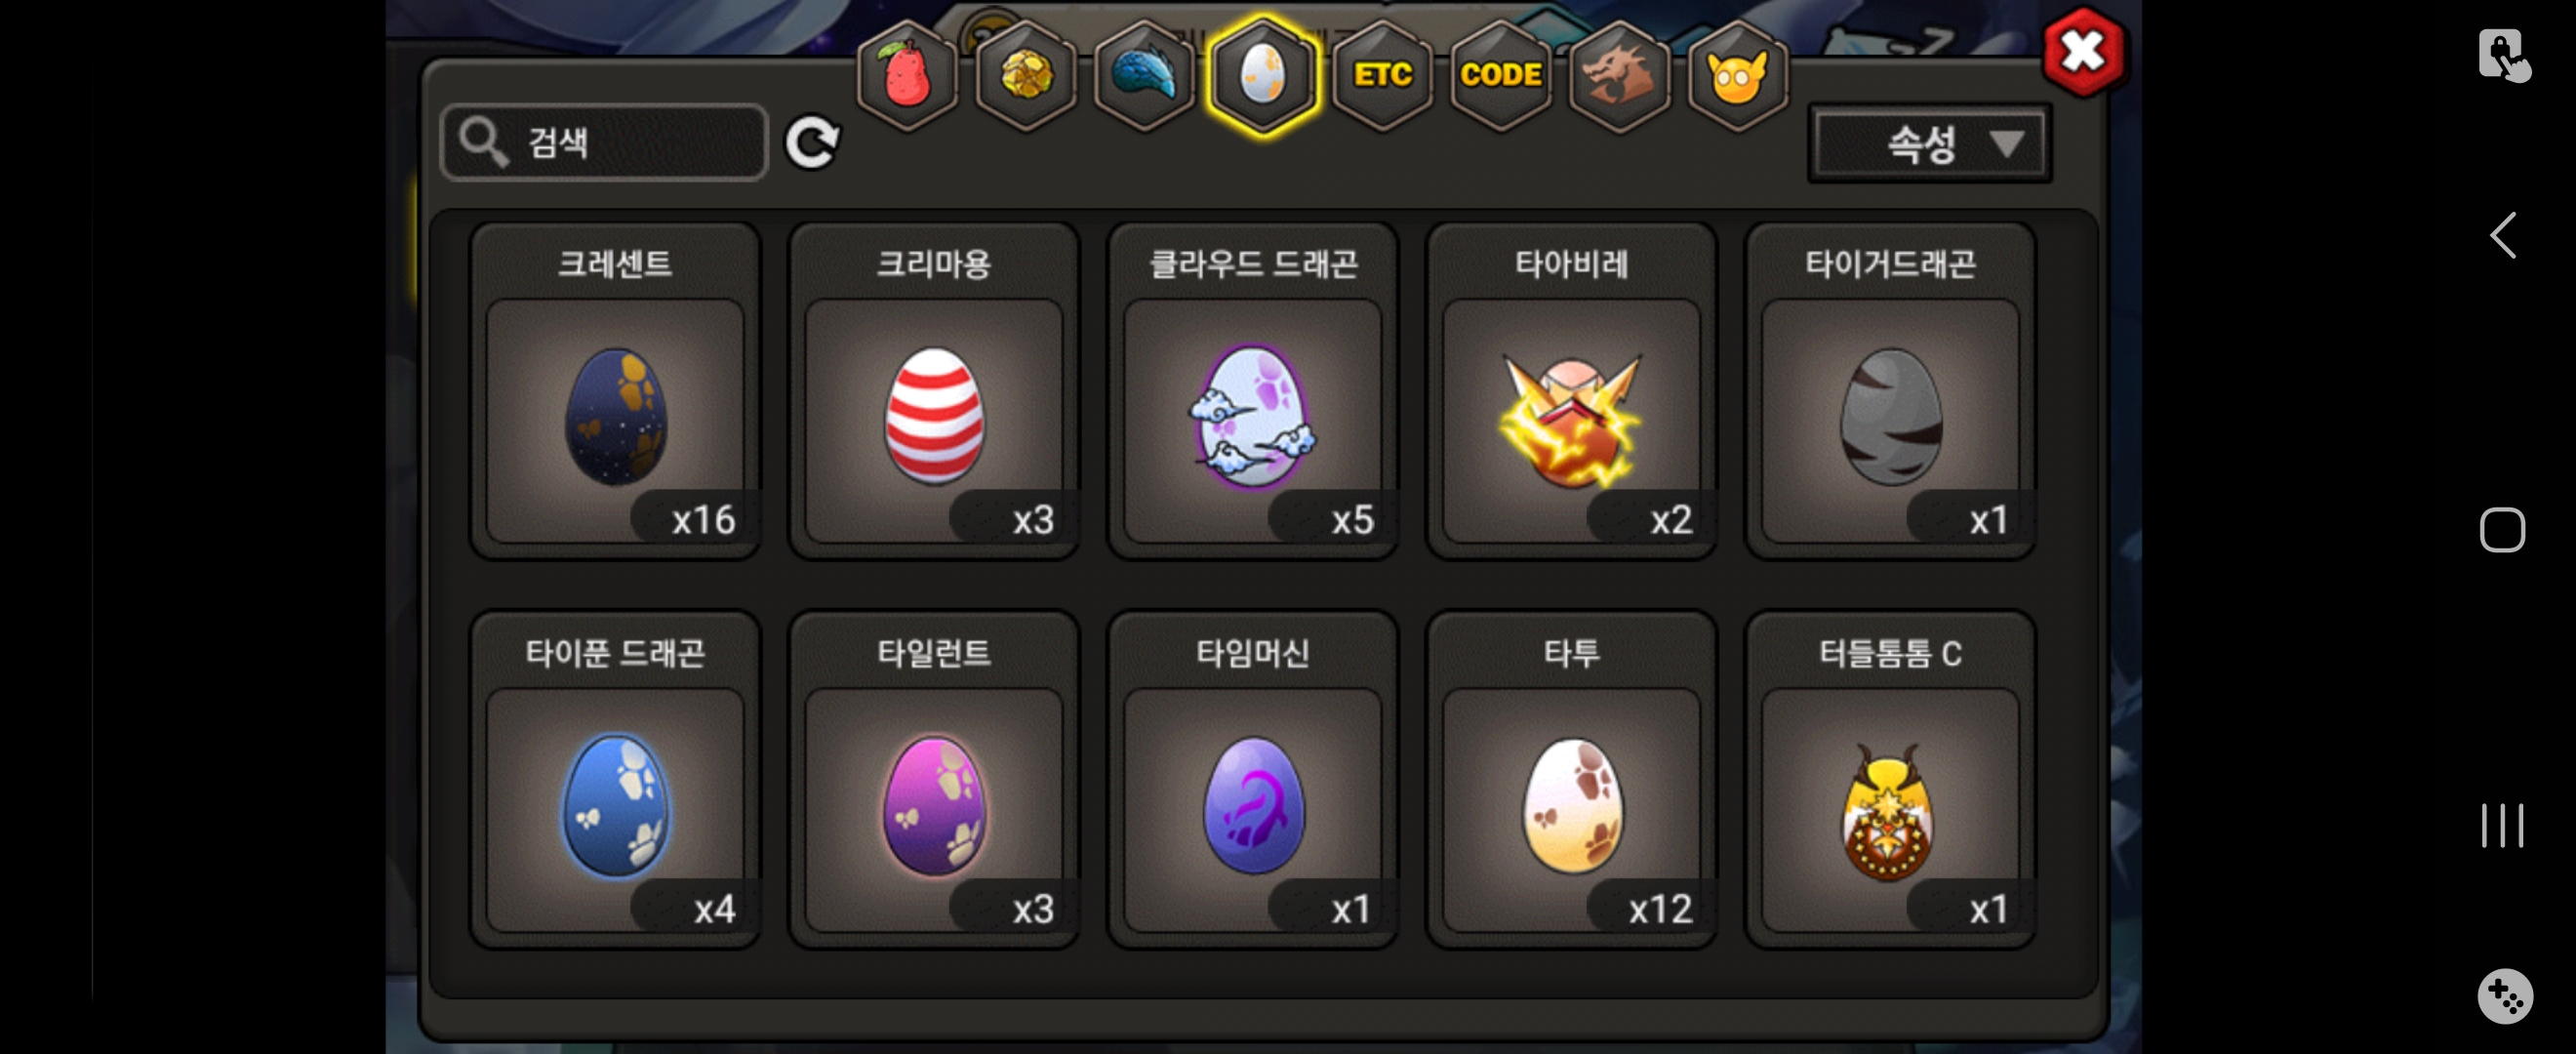Select the egg category tab
The image size is (2576, 1054).
pyautogui.click(x=1263, y=76)
